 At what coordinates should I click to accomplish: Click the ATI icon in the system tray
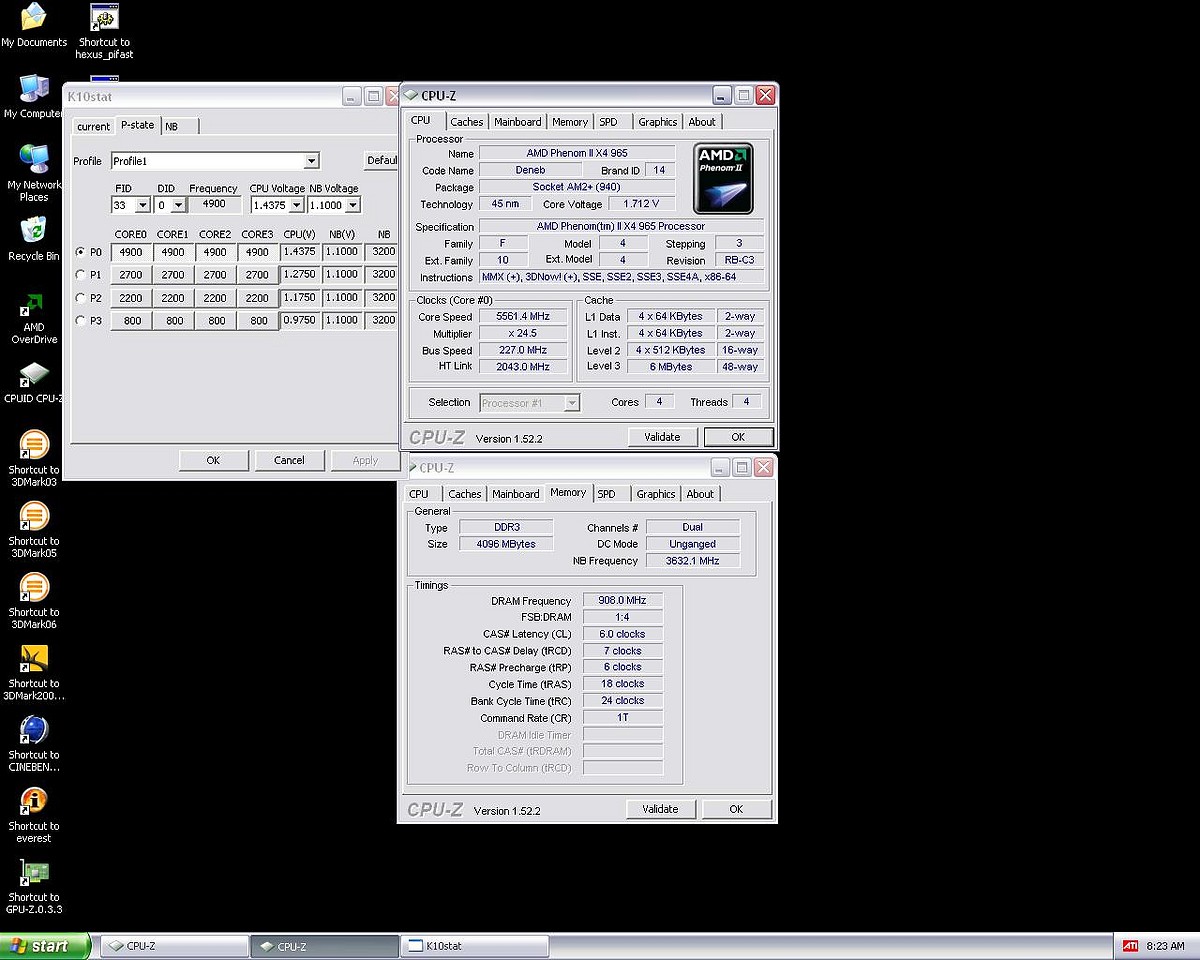coord(1130,946)
